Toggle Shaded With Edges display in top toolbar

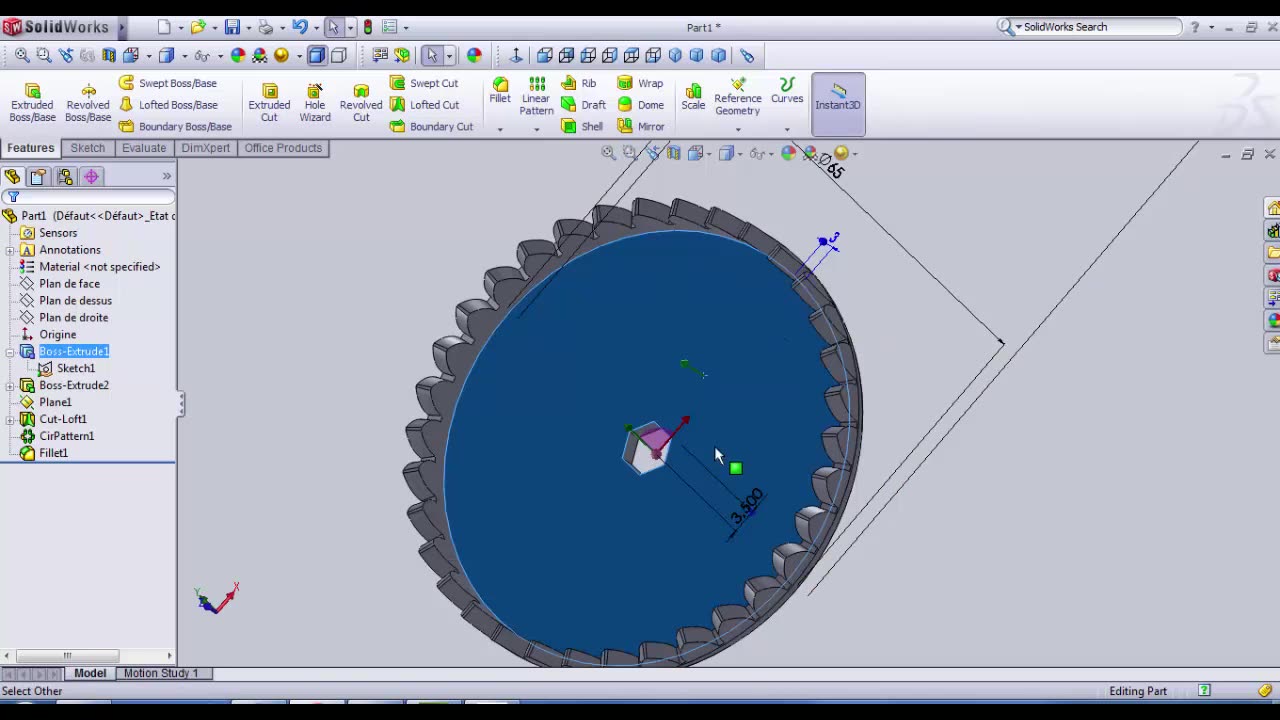click(x=317, y=56)
